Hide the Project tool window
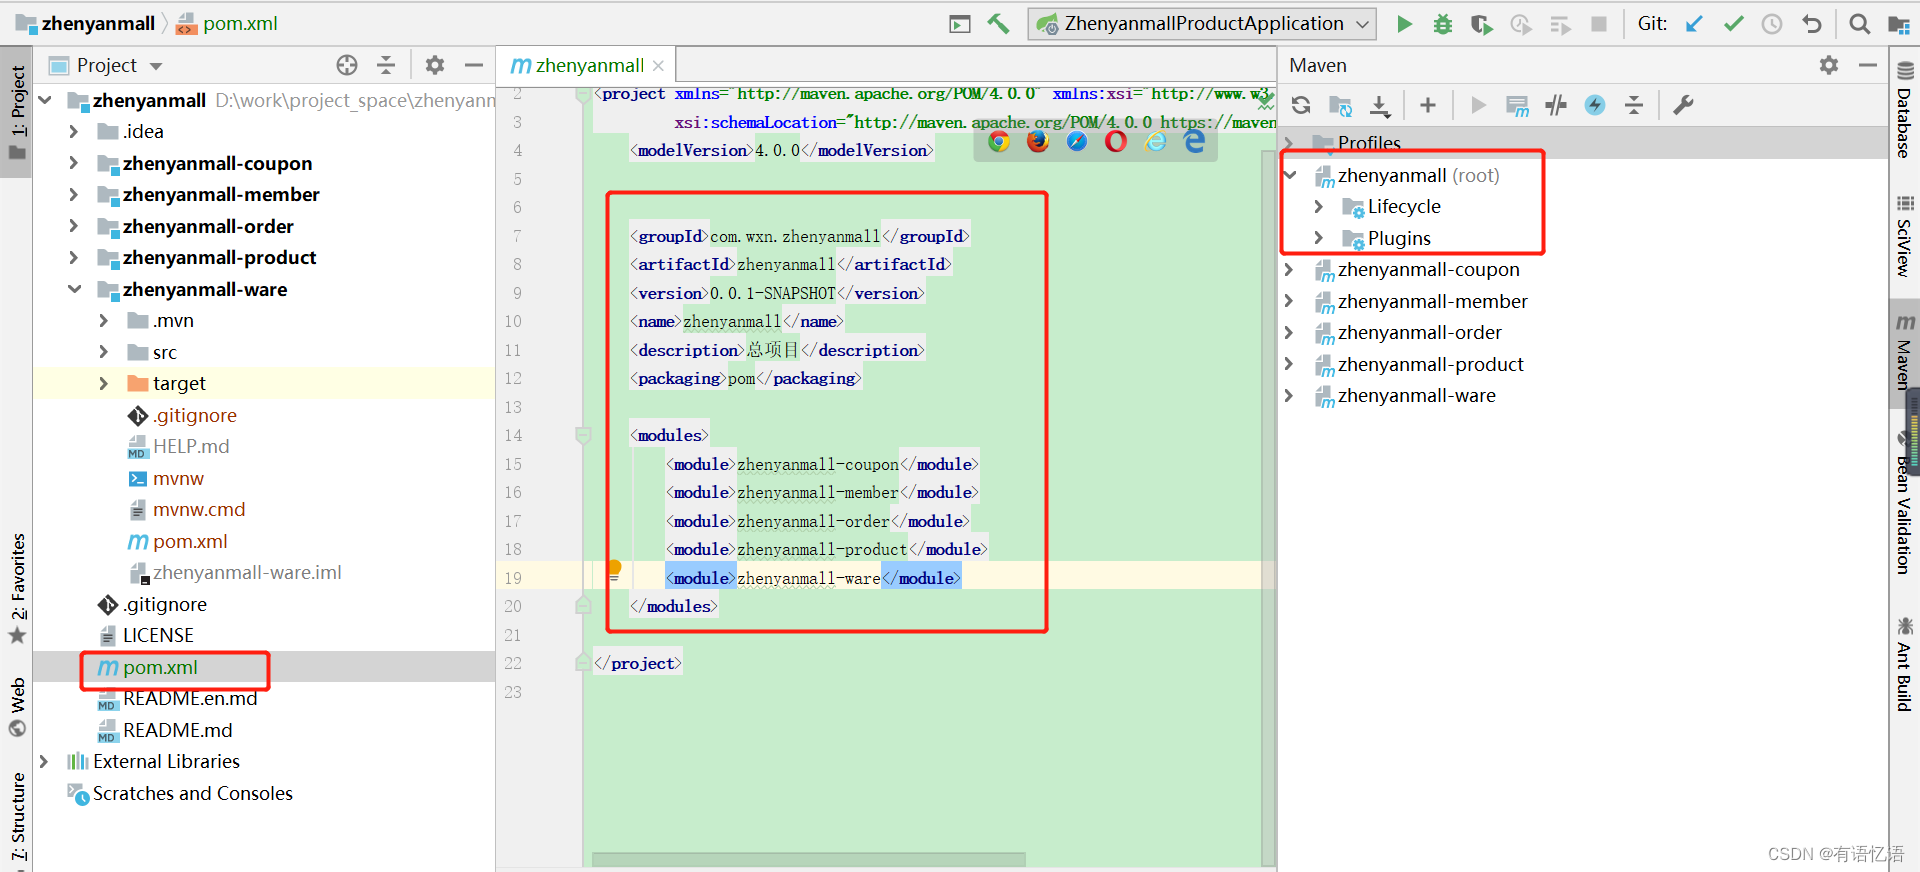This screenshot has width=1920, height=872. click(474, 66)
